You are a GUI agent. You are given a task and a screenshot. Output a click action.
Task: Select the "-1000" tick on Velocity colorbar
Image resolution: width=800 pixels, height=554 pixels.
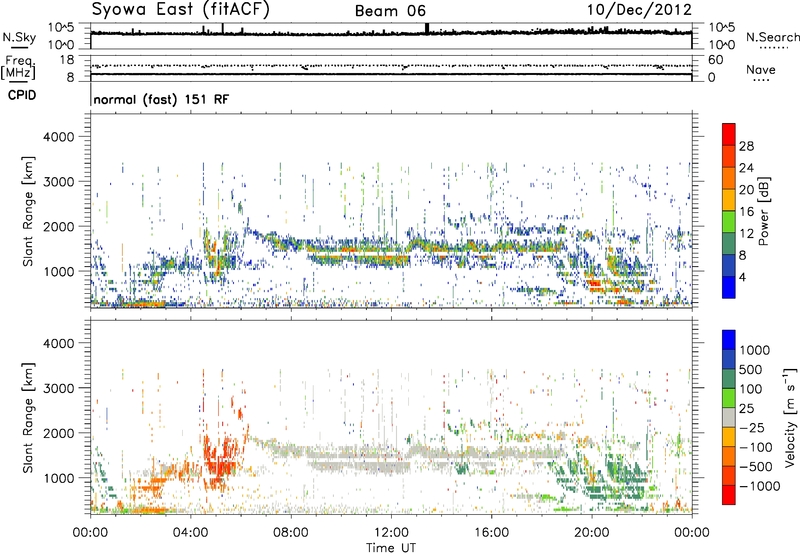pos(759,486)
